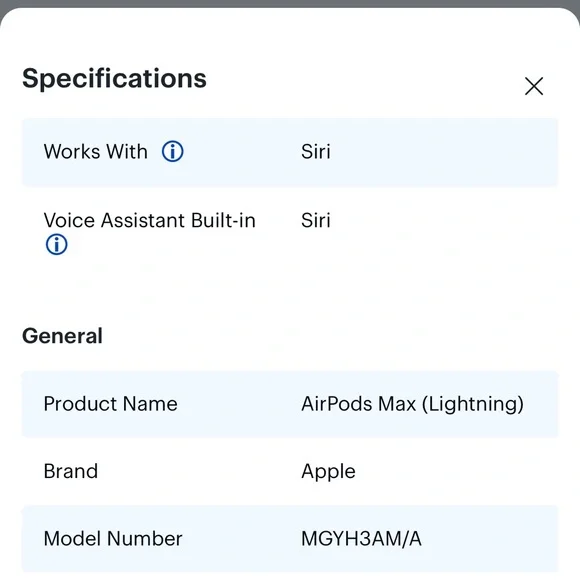Click the Specifications heading
The width and height of the screenshot is (580, 580).
(x=114, y=79)
